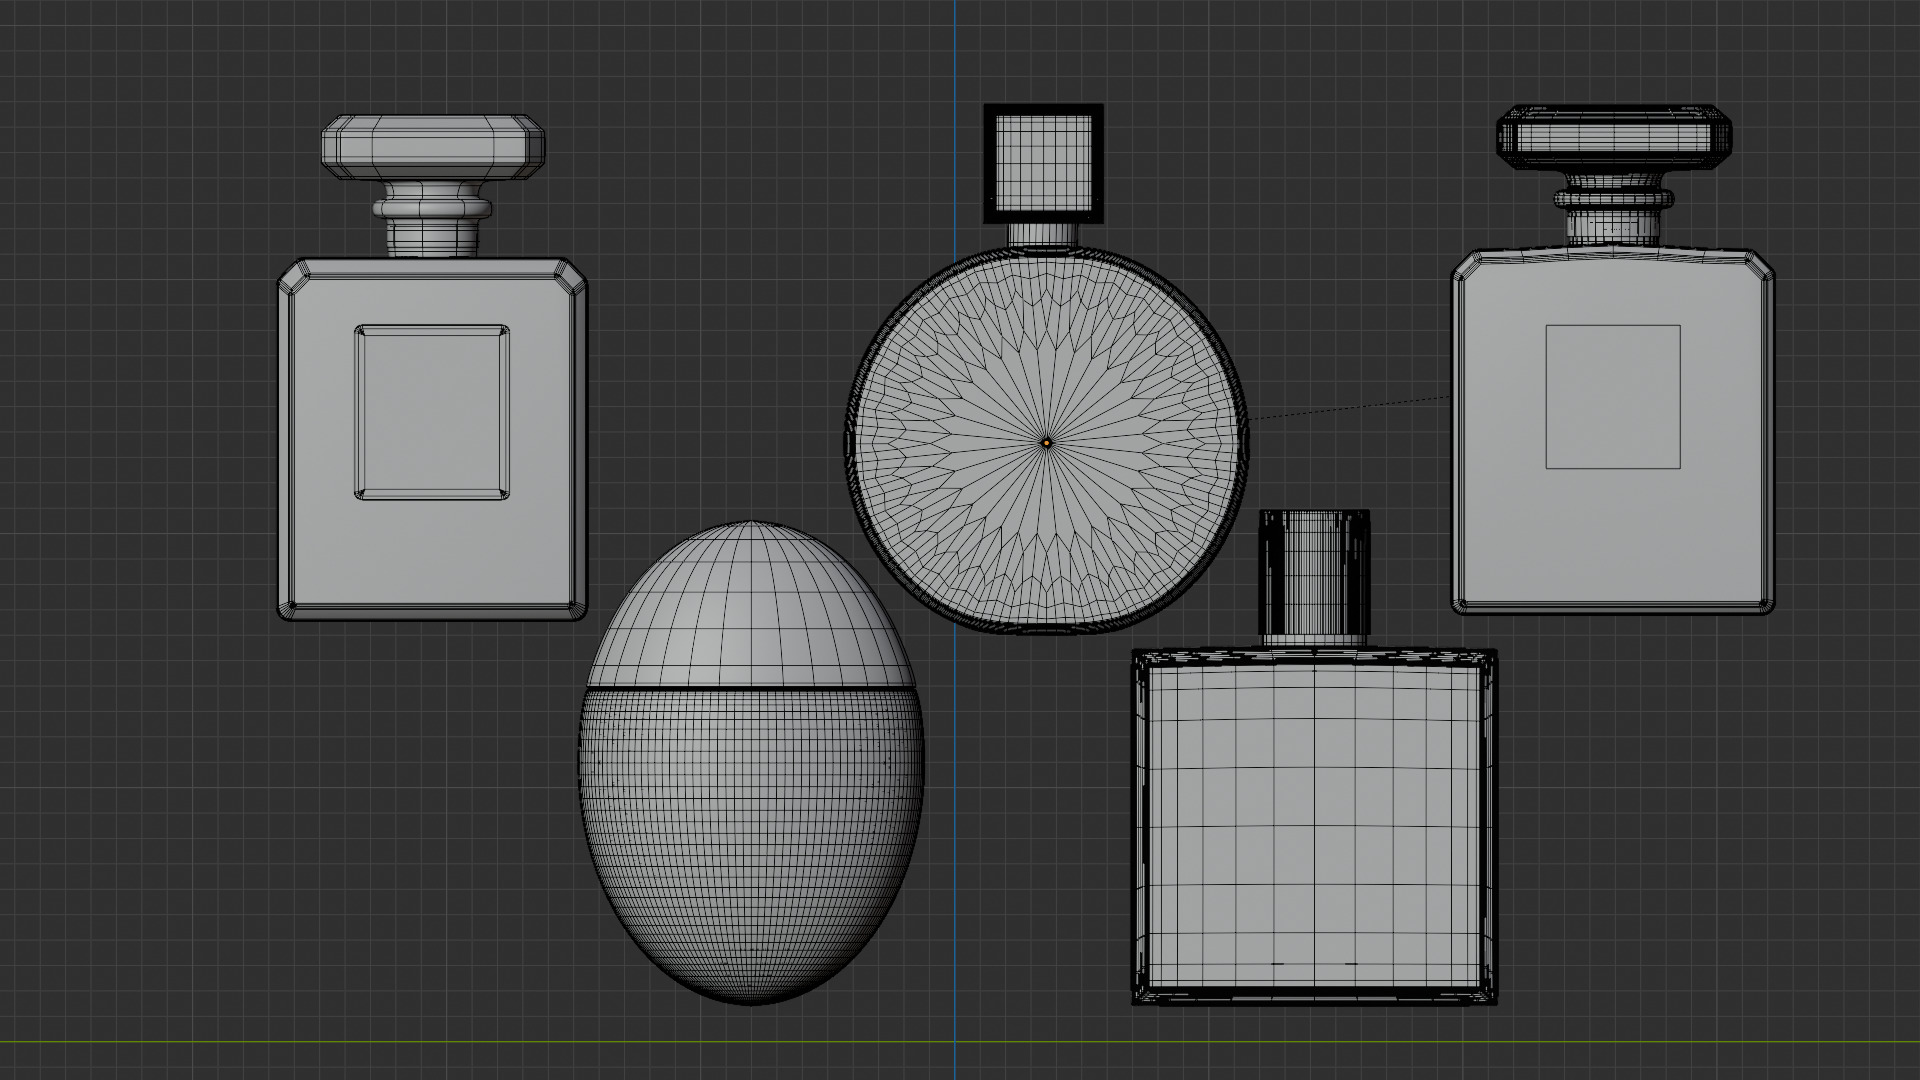
Task: Select the neck ring of the left bottle
Action: (433, 208)
